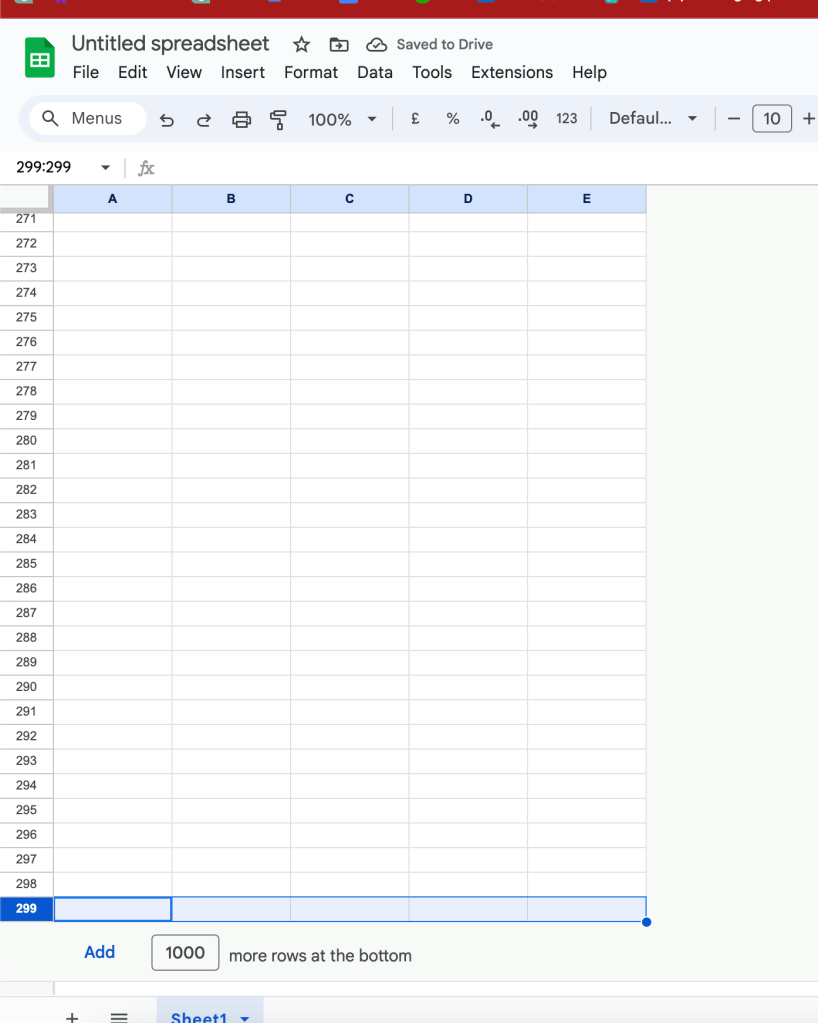818x1023 pixels.
Task: Decrease decimal places
Action: pyautogui.click(x=490, y=119)
